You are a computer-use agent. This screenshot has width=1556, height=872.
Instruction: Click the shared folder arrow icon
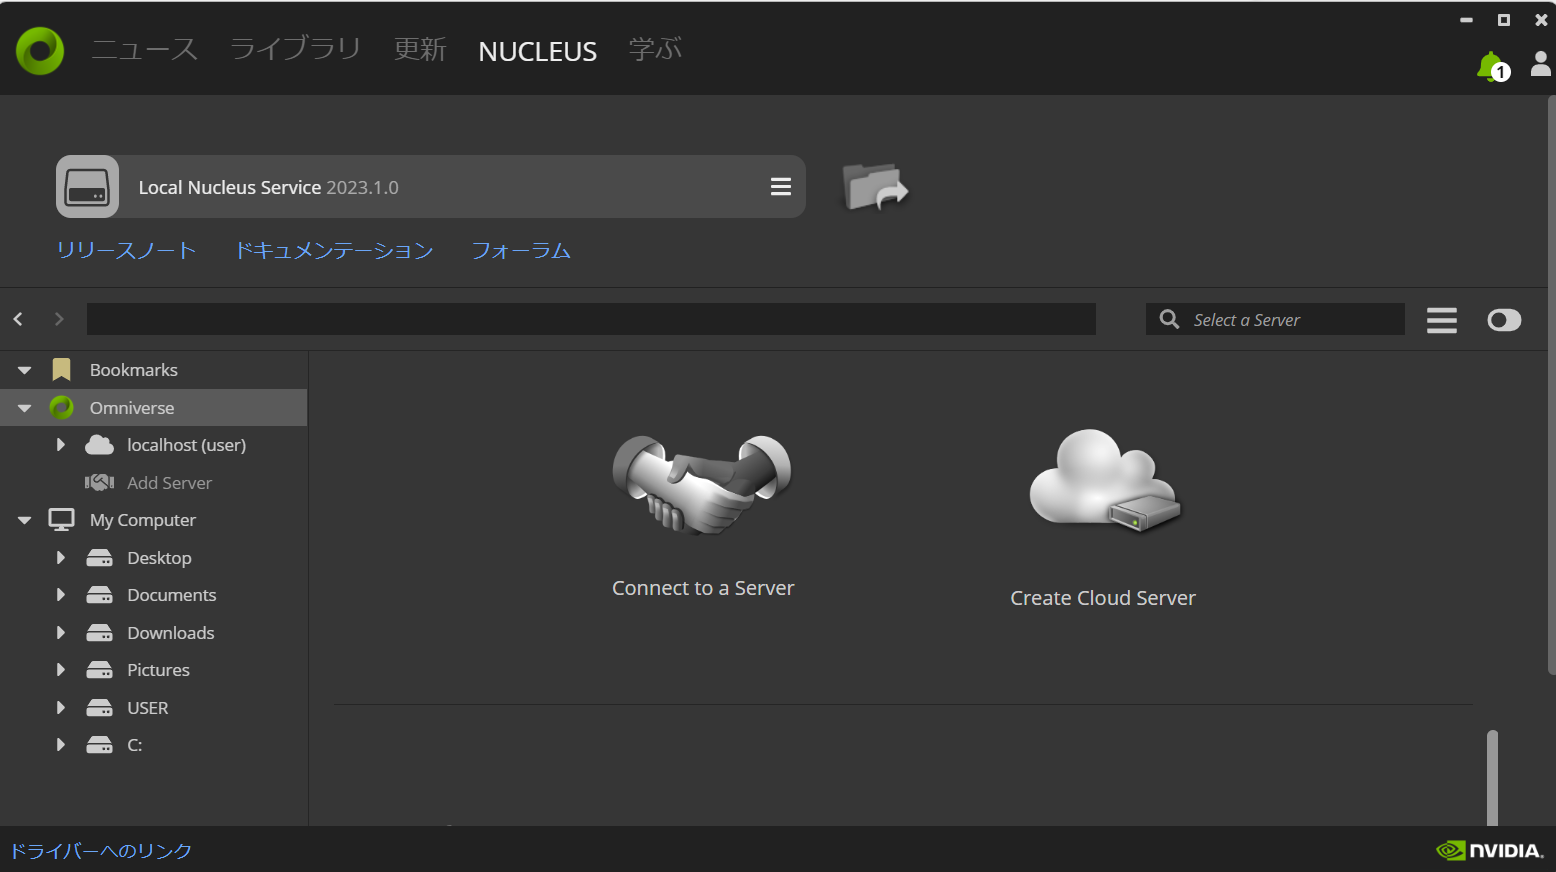point(875,187)
